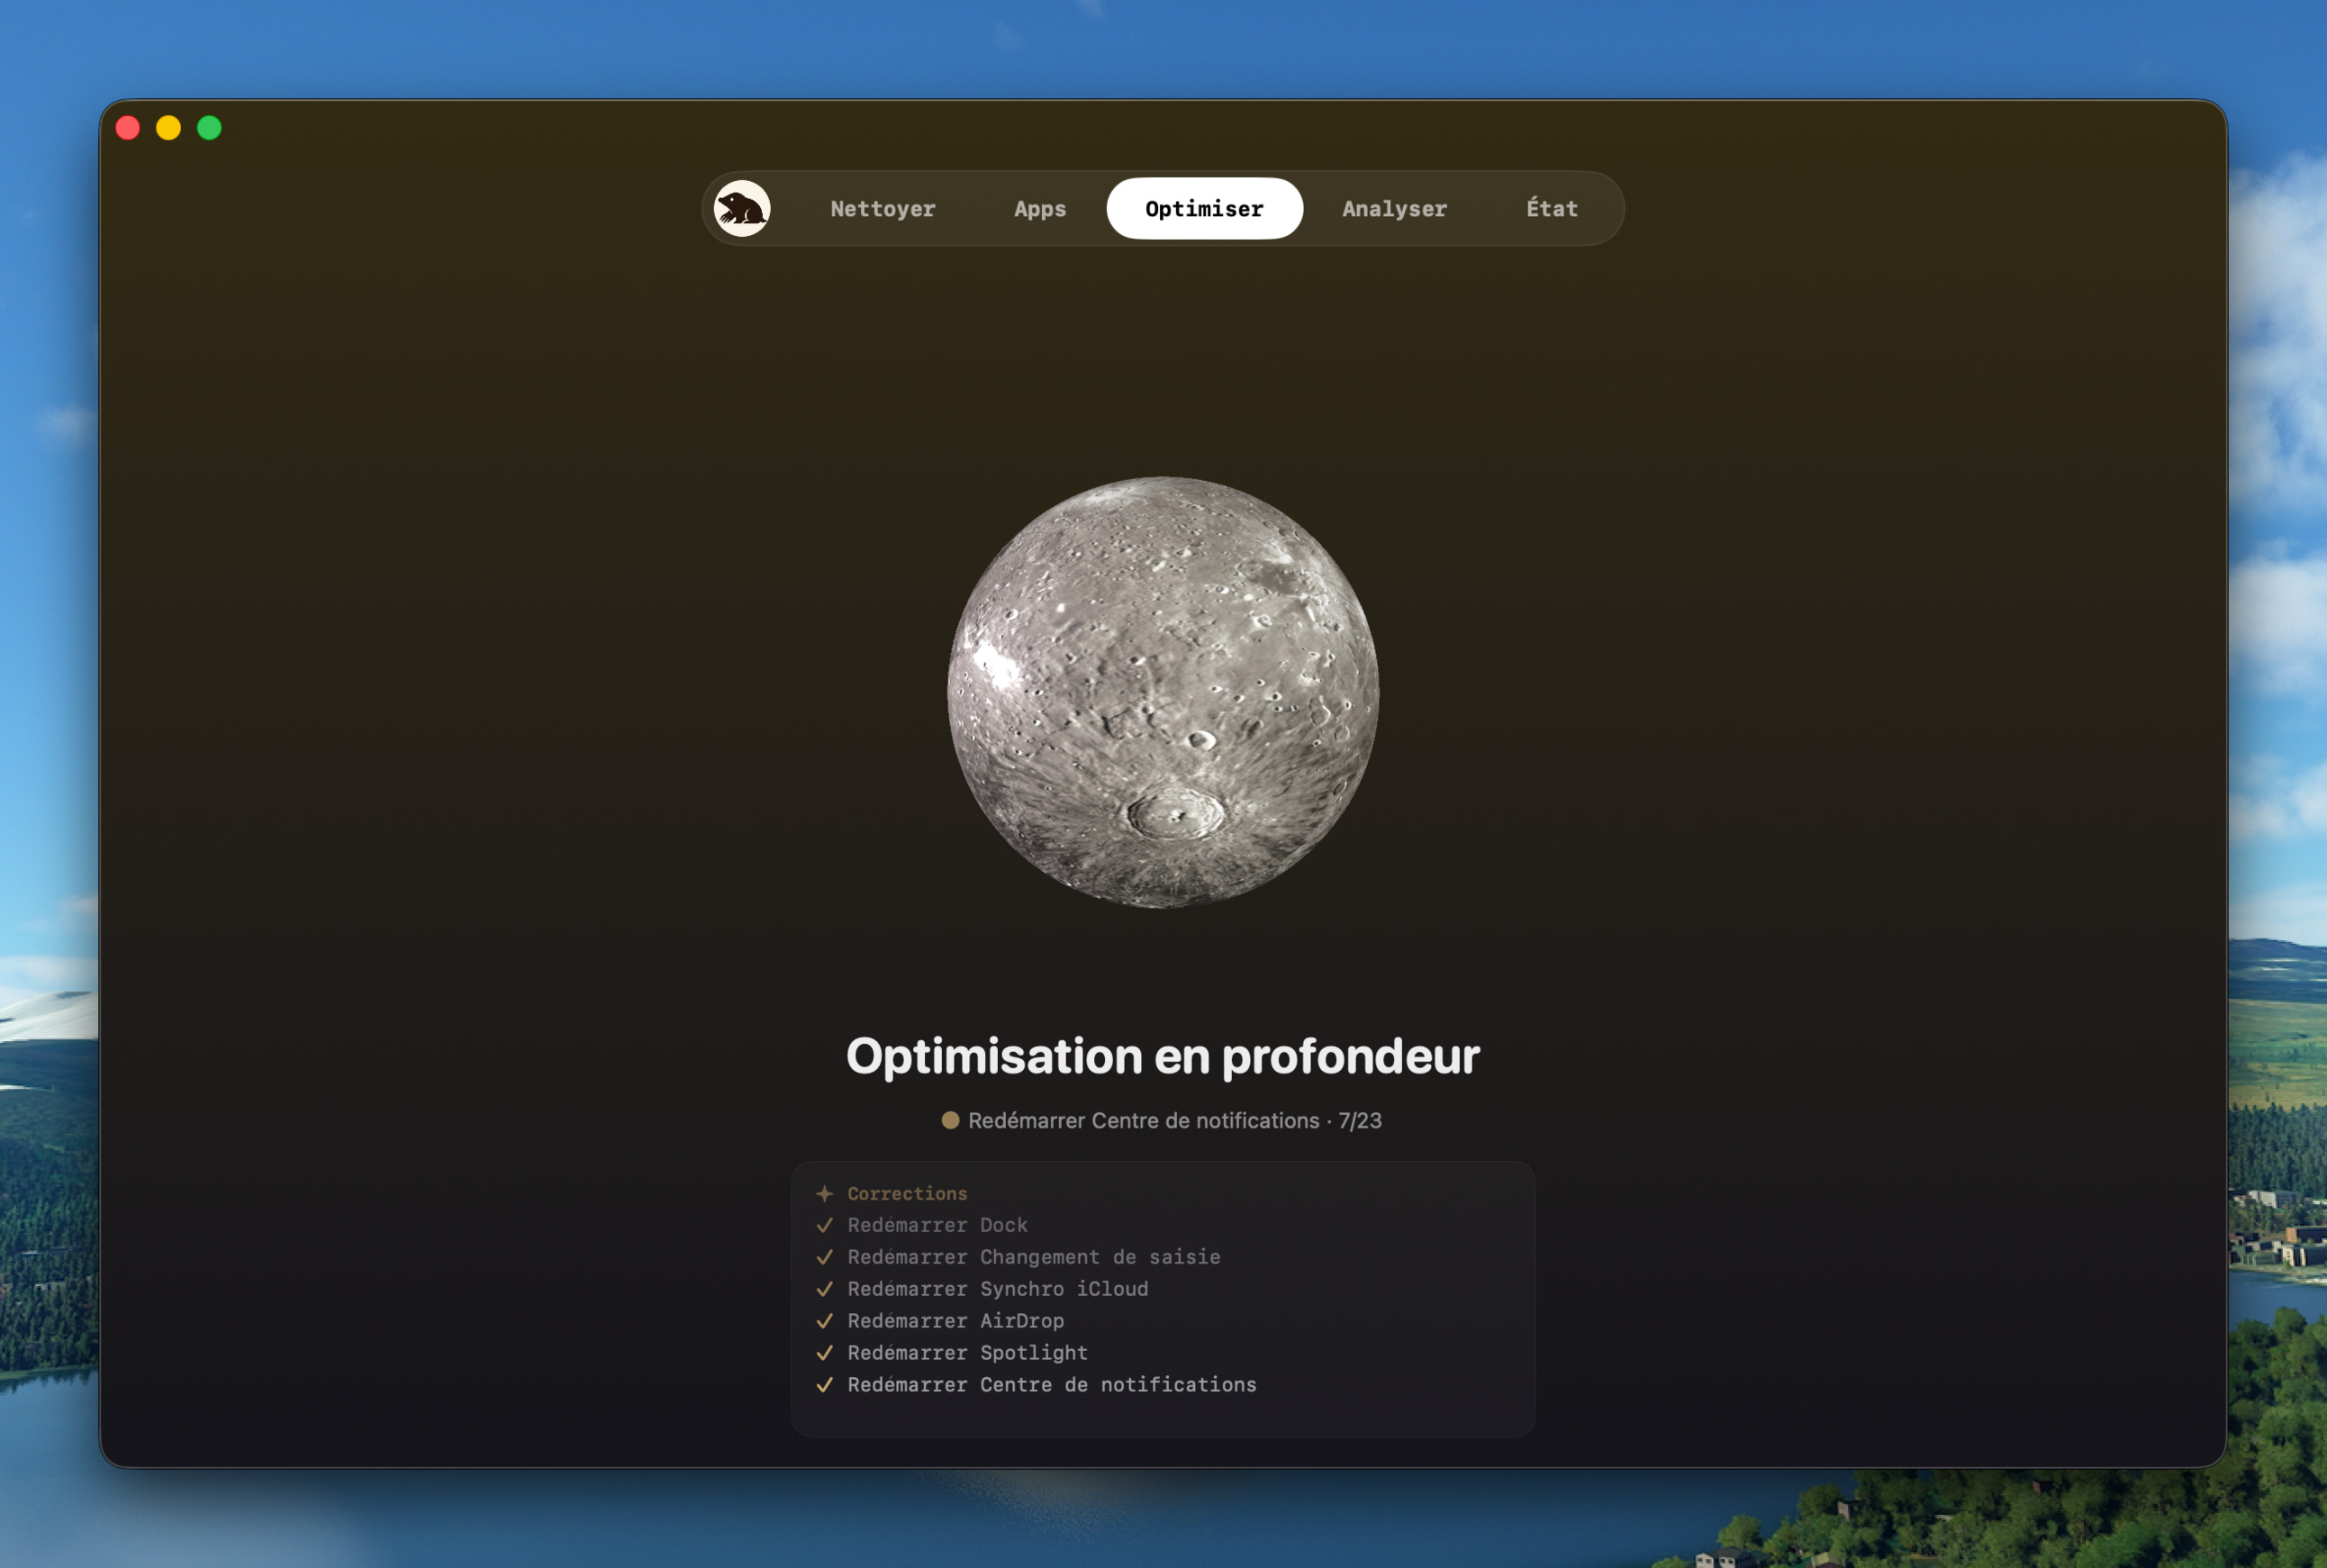Click the Corrections section heading
This screenshot has height=1568, width=2327.
coord(907,1193)
